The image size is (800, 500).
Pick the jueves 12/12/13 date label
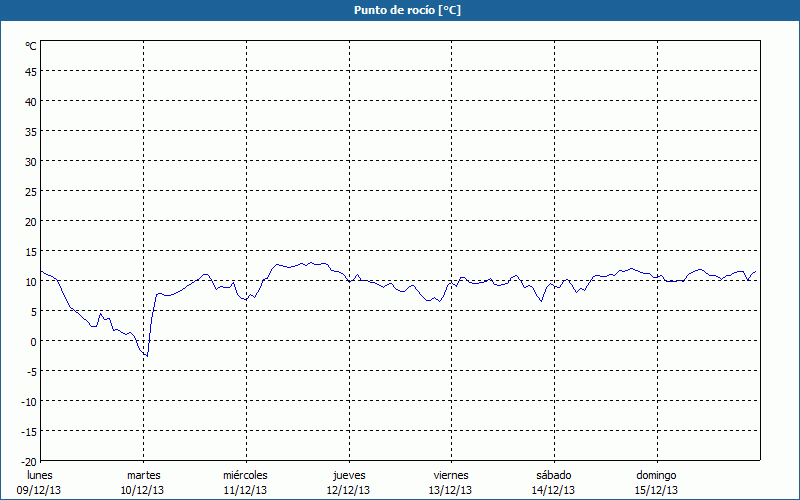click(x=348, y=482)
